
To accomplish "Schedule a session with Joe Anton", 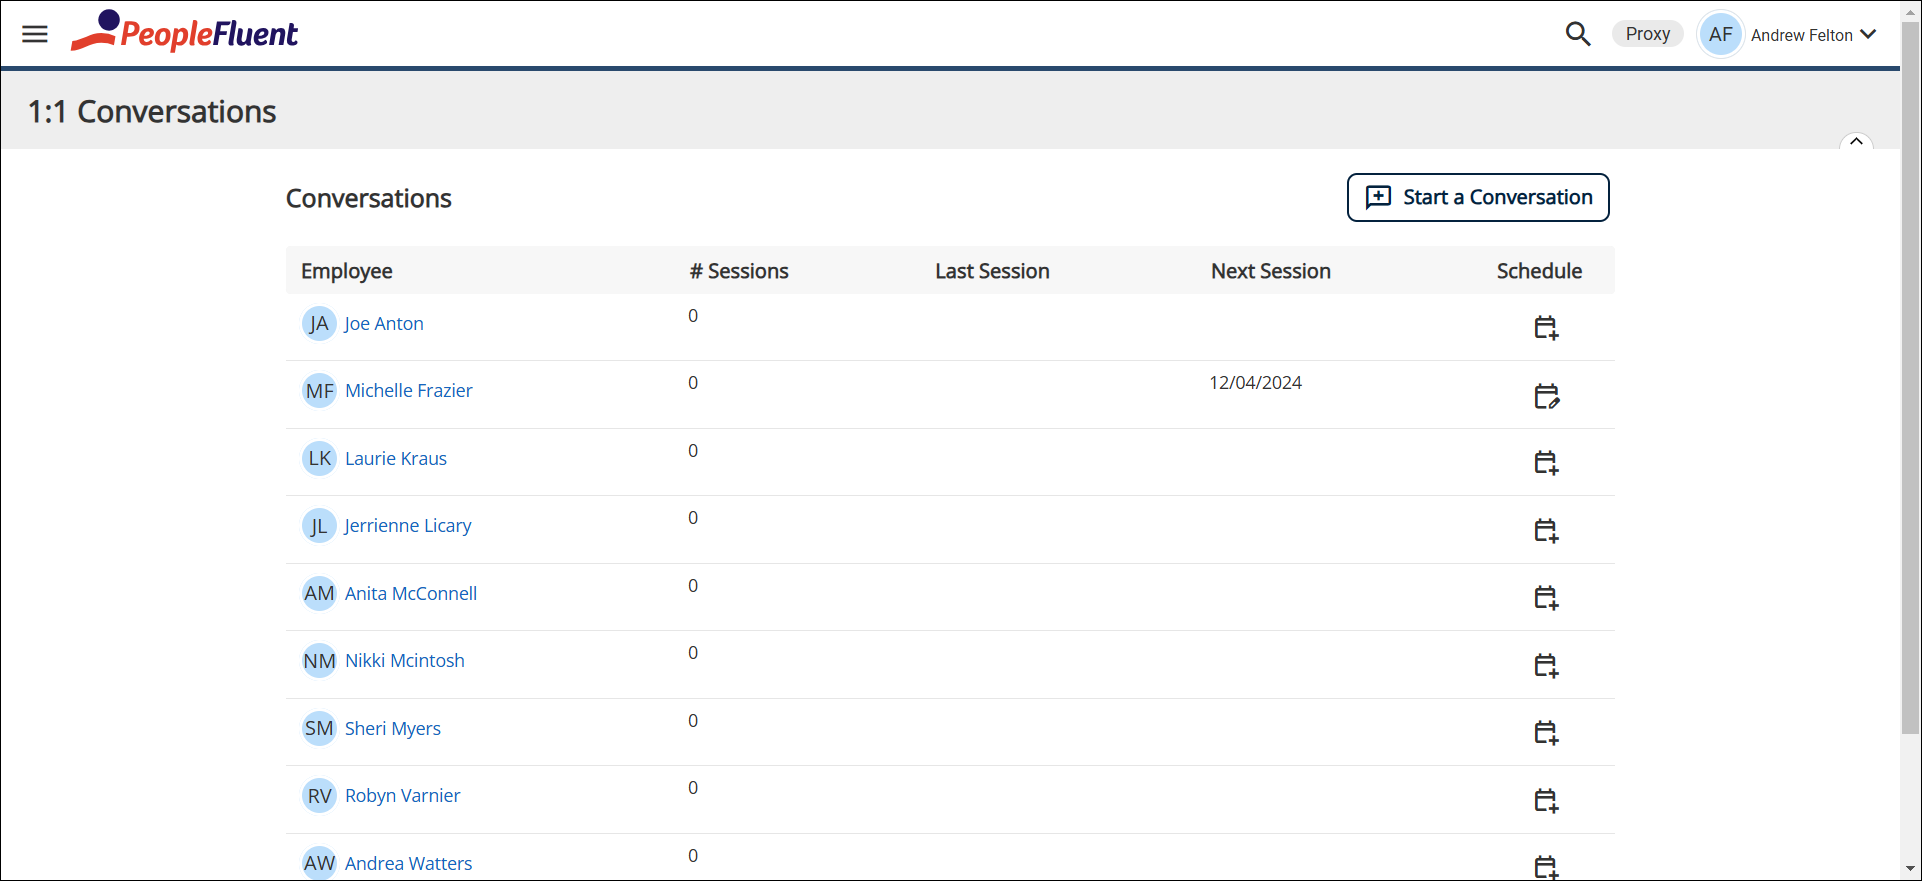I will point(1546,328).
